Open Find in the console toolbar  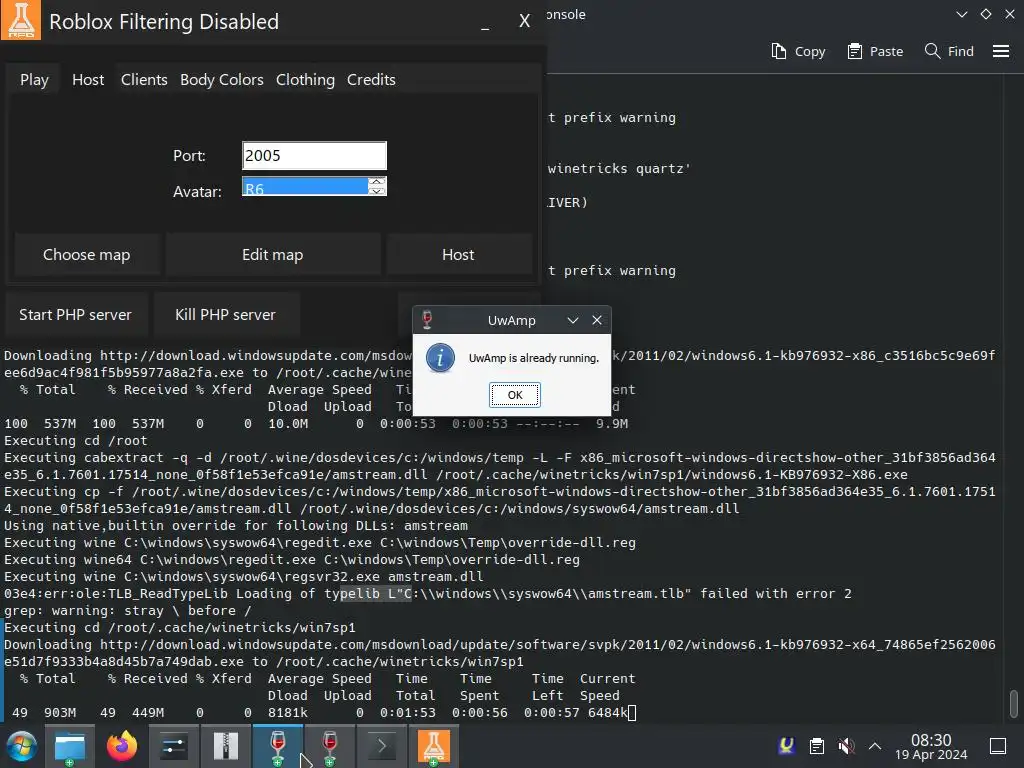[x=949, y=52]
